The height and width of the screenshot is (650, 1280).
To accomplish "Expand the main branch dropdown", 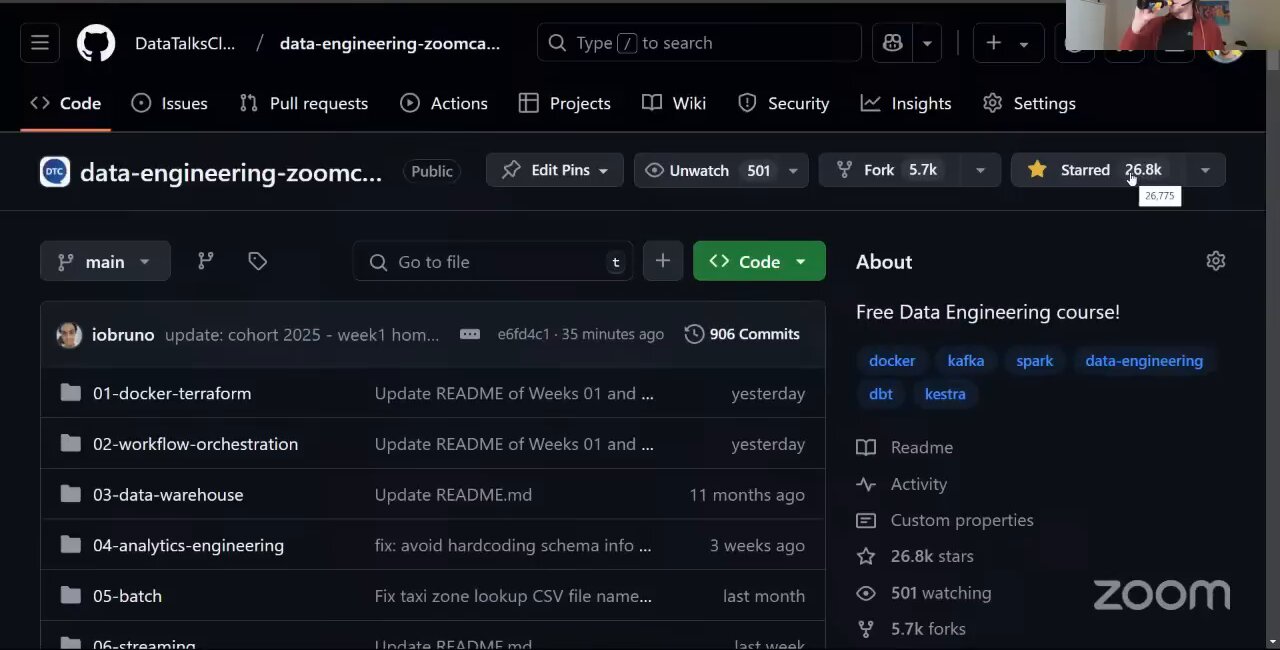I will (144, 261).
